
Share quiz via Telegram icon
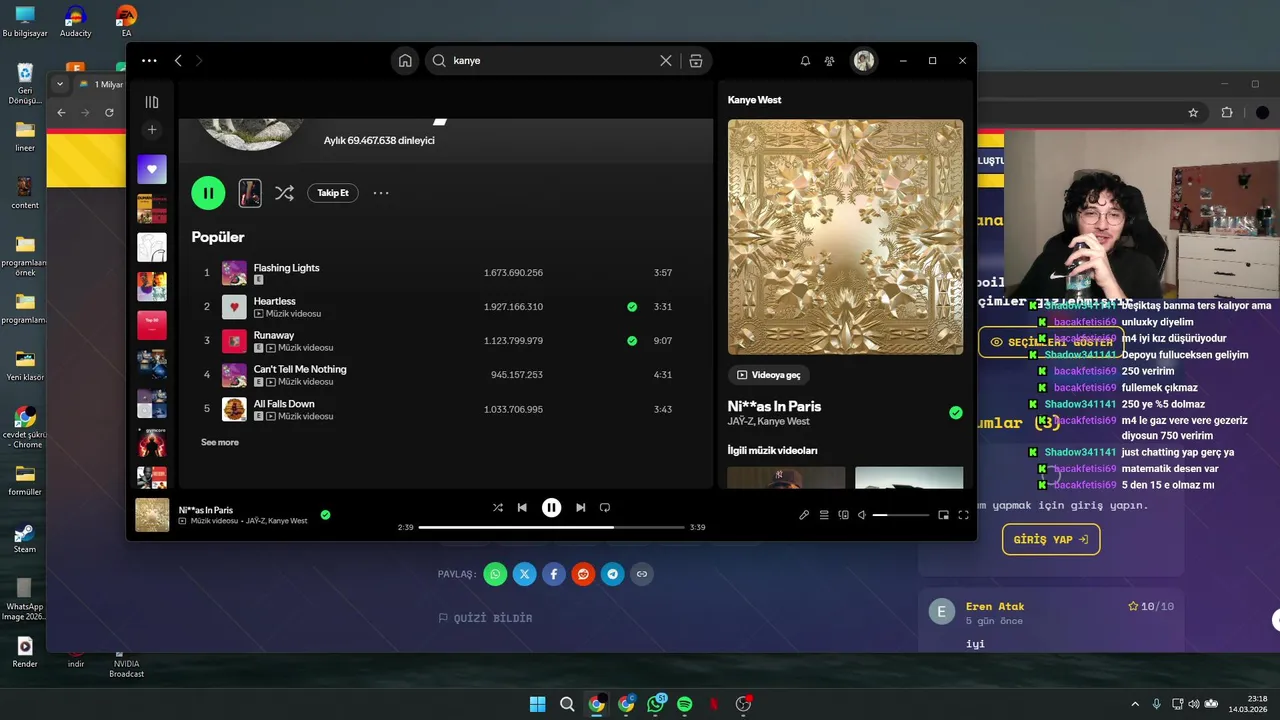click(613, 574)
